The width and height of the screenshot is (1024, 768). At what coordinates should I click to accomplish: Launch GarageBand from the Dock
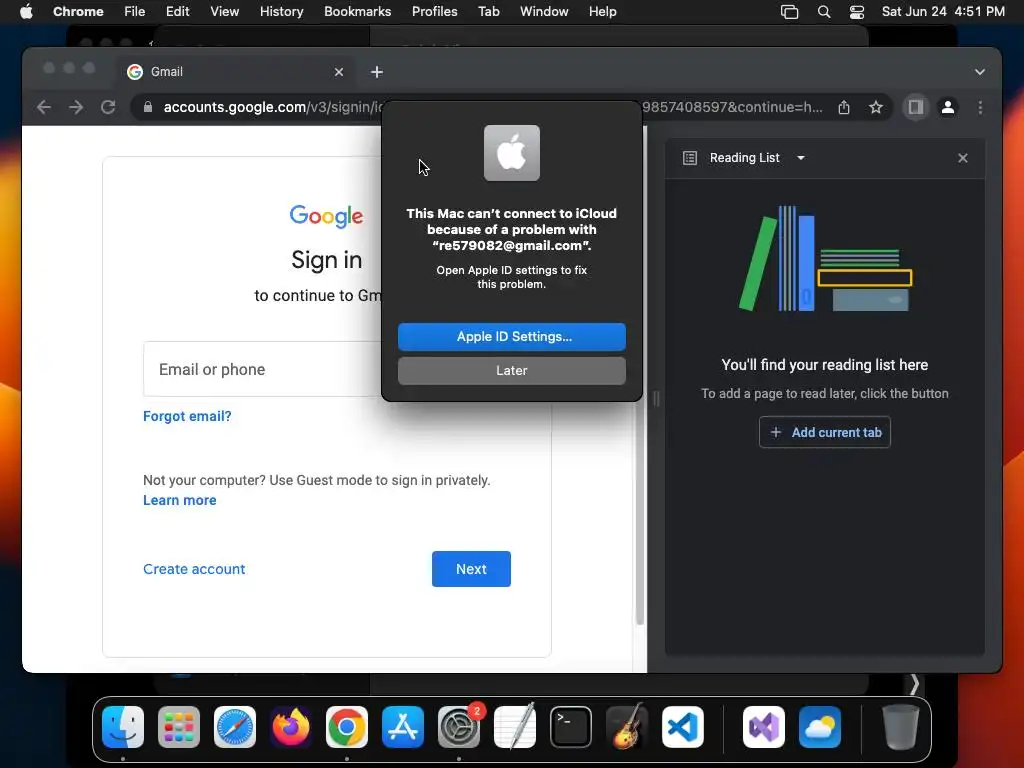click(627, 727)
